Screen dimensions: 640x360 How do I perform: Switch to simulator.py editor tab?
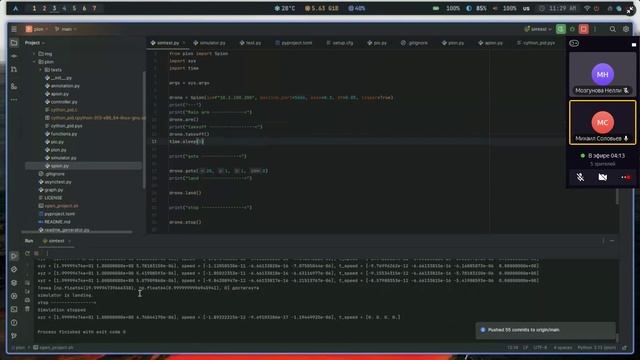[x=209, y=43]
